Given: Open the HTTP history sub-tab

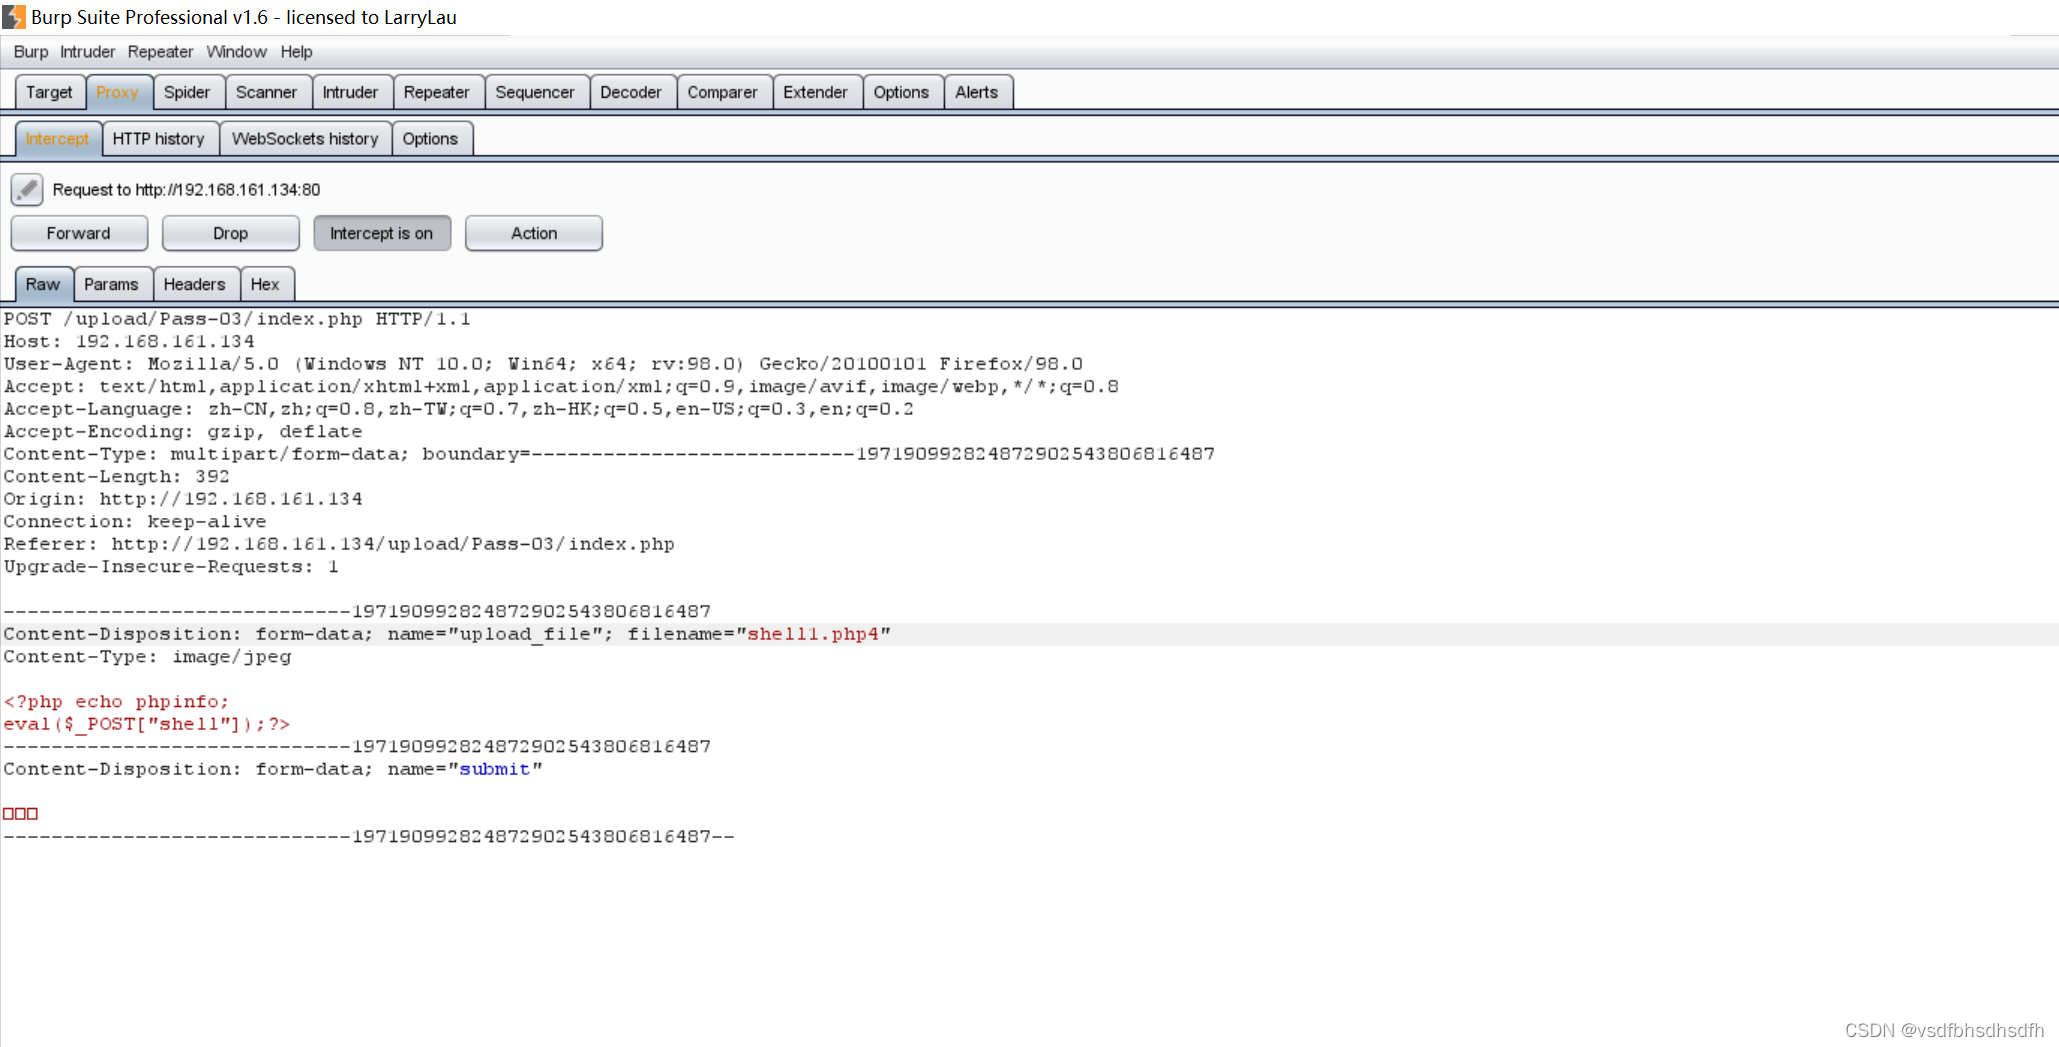Looking at the screenshot, I should (159, 139).
